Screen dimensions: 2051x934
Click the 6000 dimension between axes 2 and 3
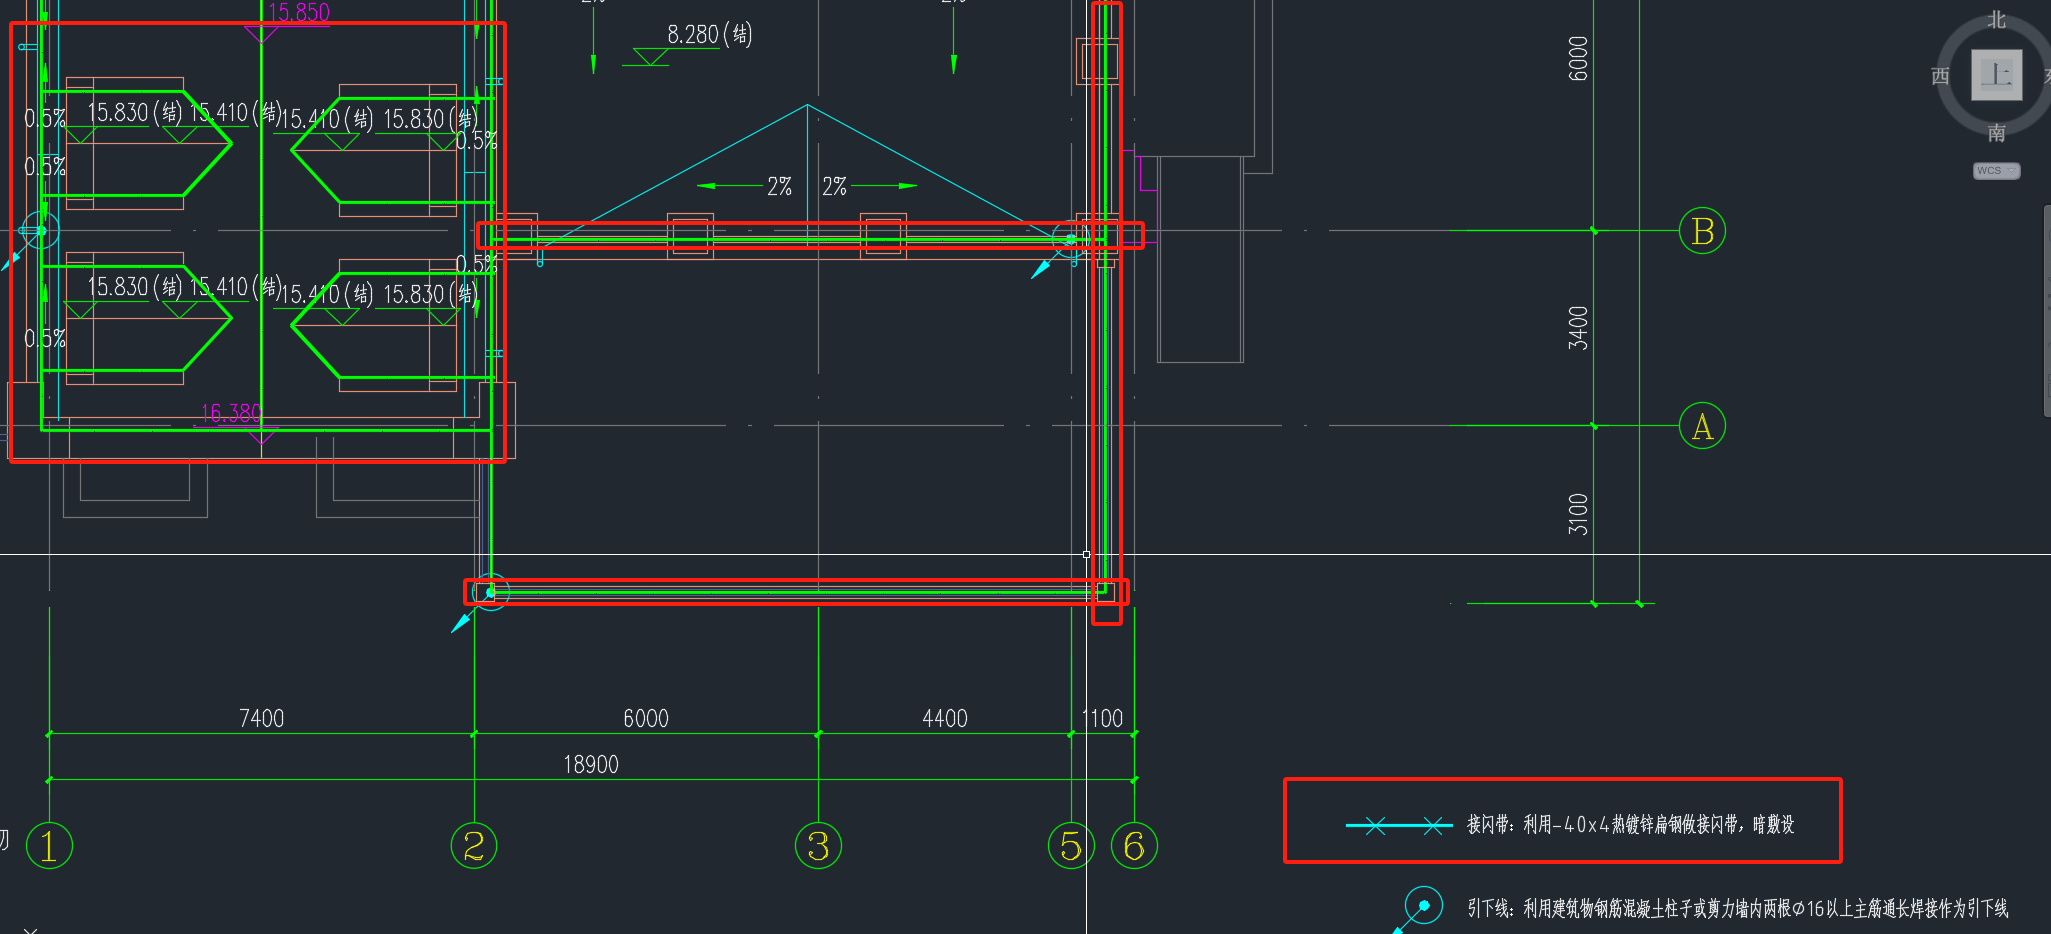[x=645, y=718]
